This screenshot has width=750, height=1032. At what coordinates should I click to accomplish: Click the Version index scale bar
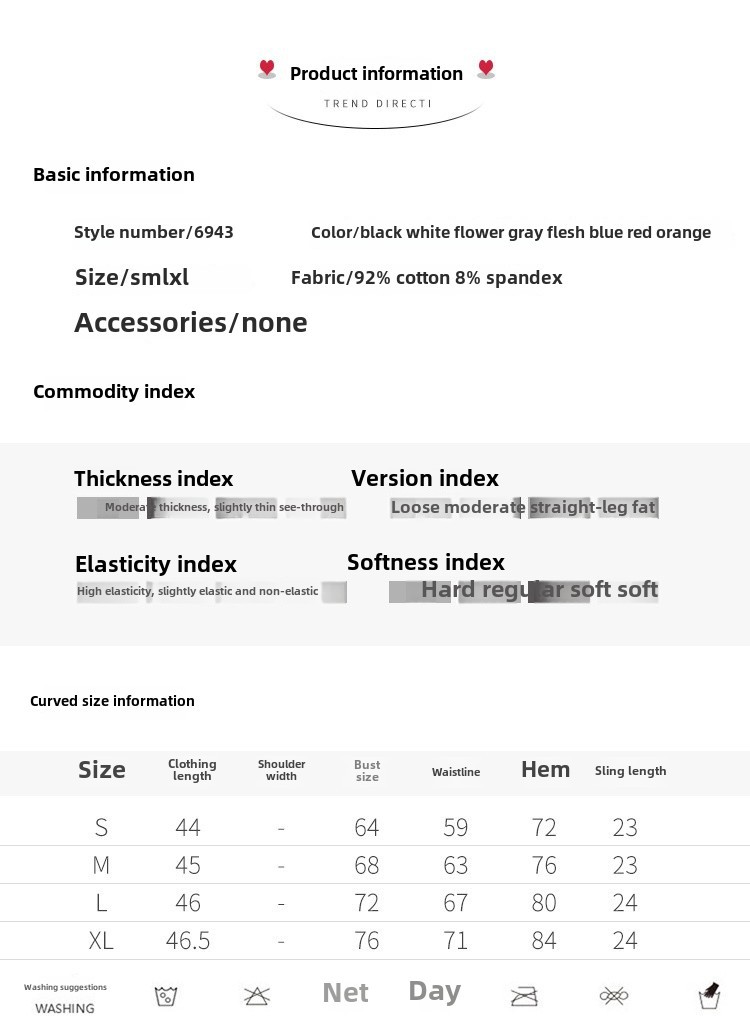pyautogui.click(x=524, y=507)
